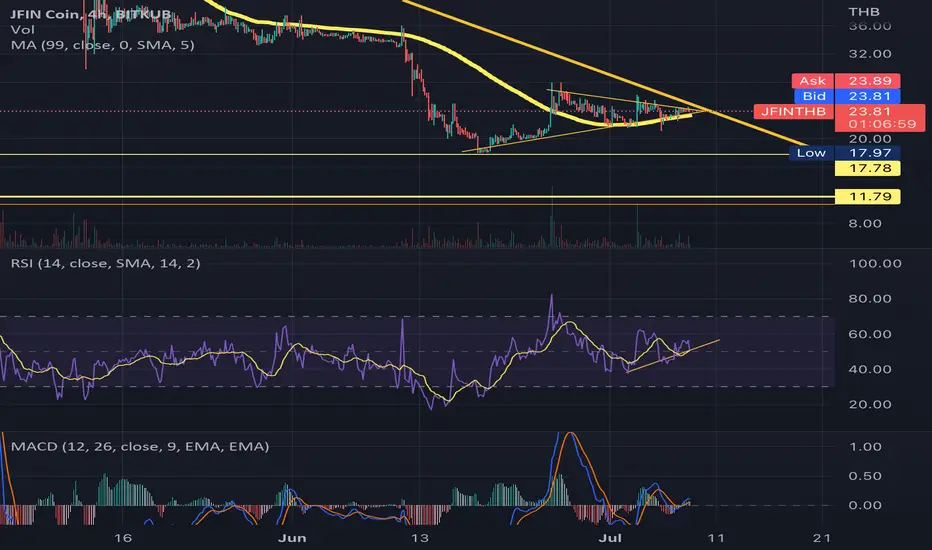Open the MACD (12, 26, close, 9, EMA, EMA) legend
This screenshot has height=550, width=932.
140,446
